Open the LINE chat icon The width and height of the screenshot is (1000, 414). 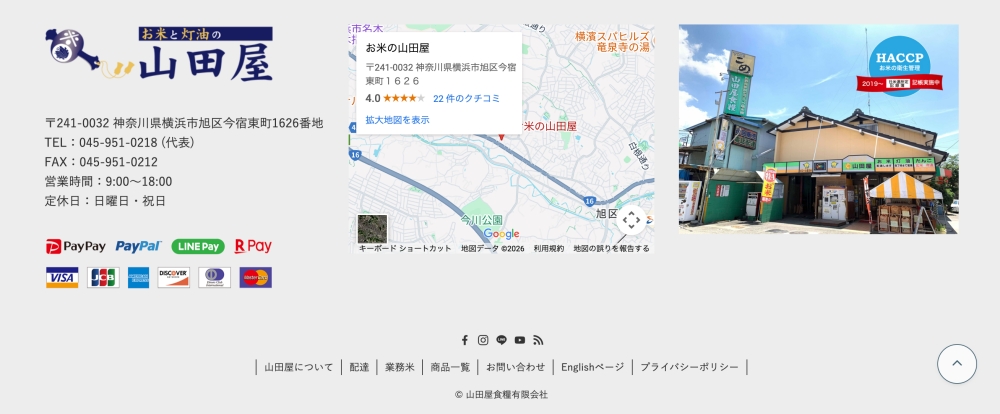501,340
